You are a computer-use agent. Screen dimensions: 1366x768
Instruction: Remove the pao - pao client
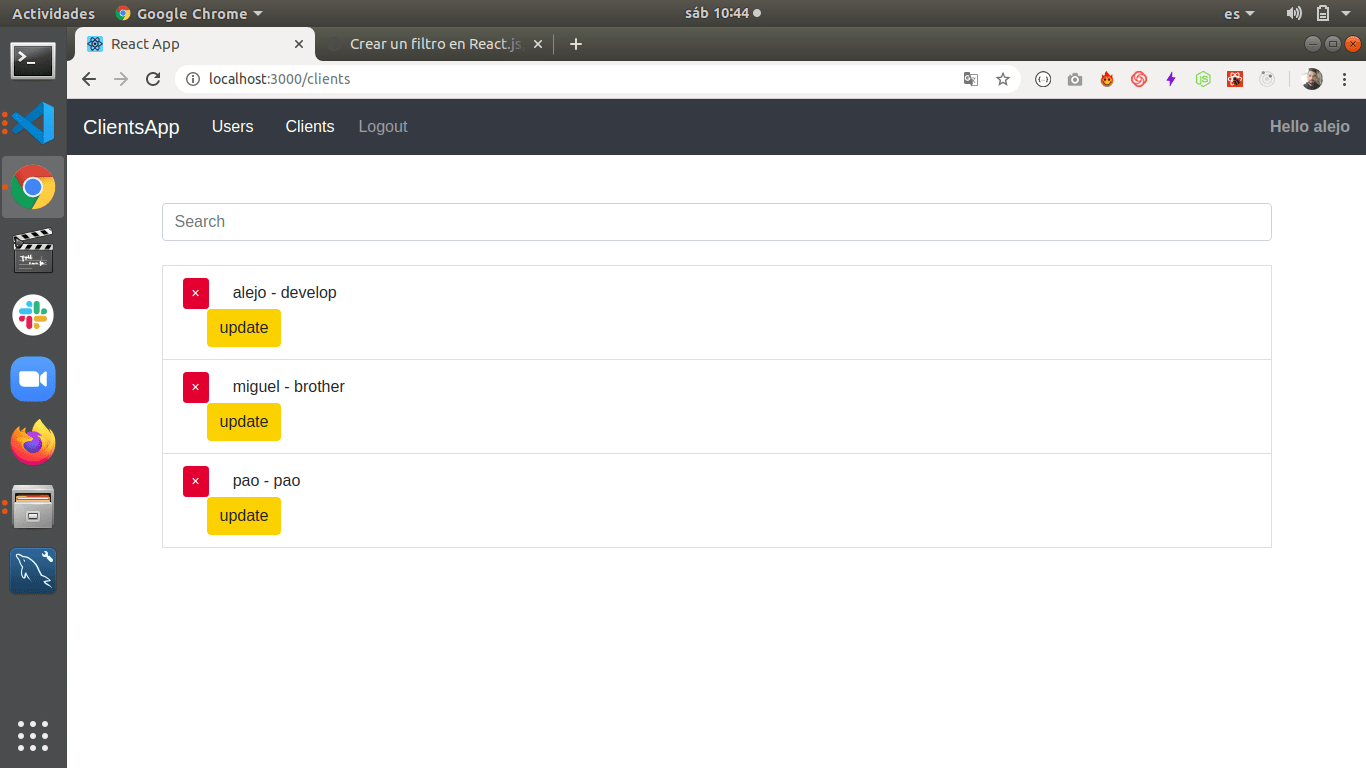(x=195, y=481)
